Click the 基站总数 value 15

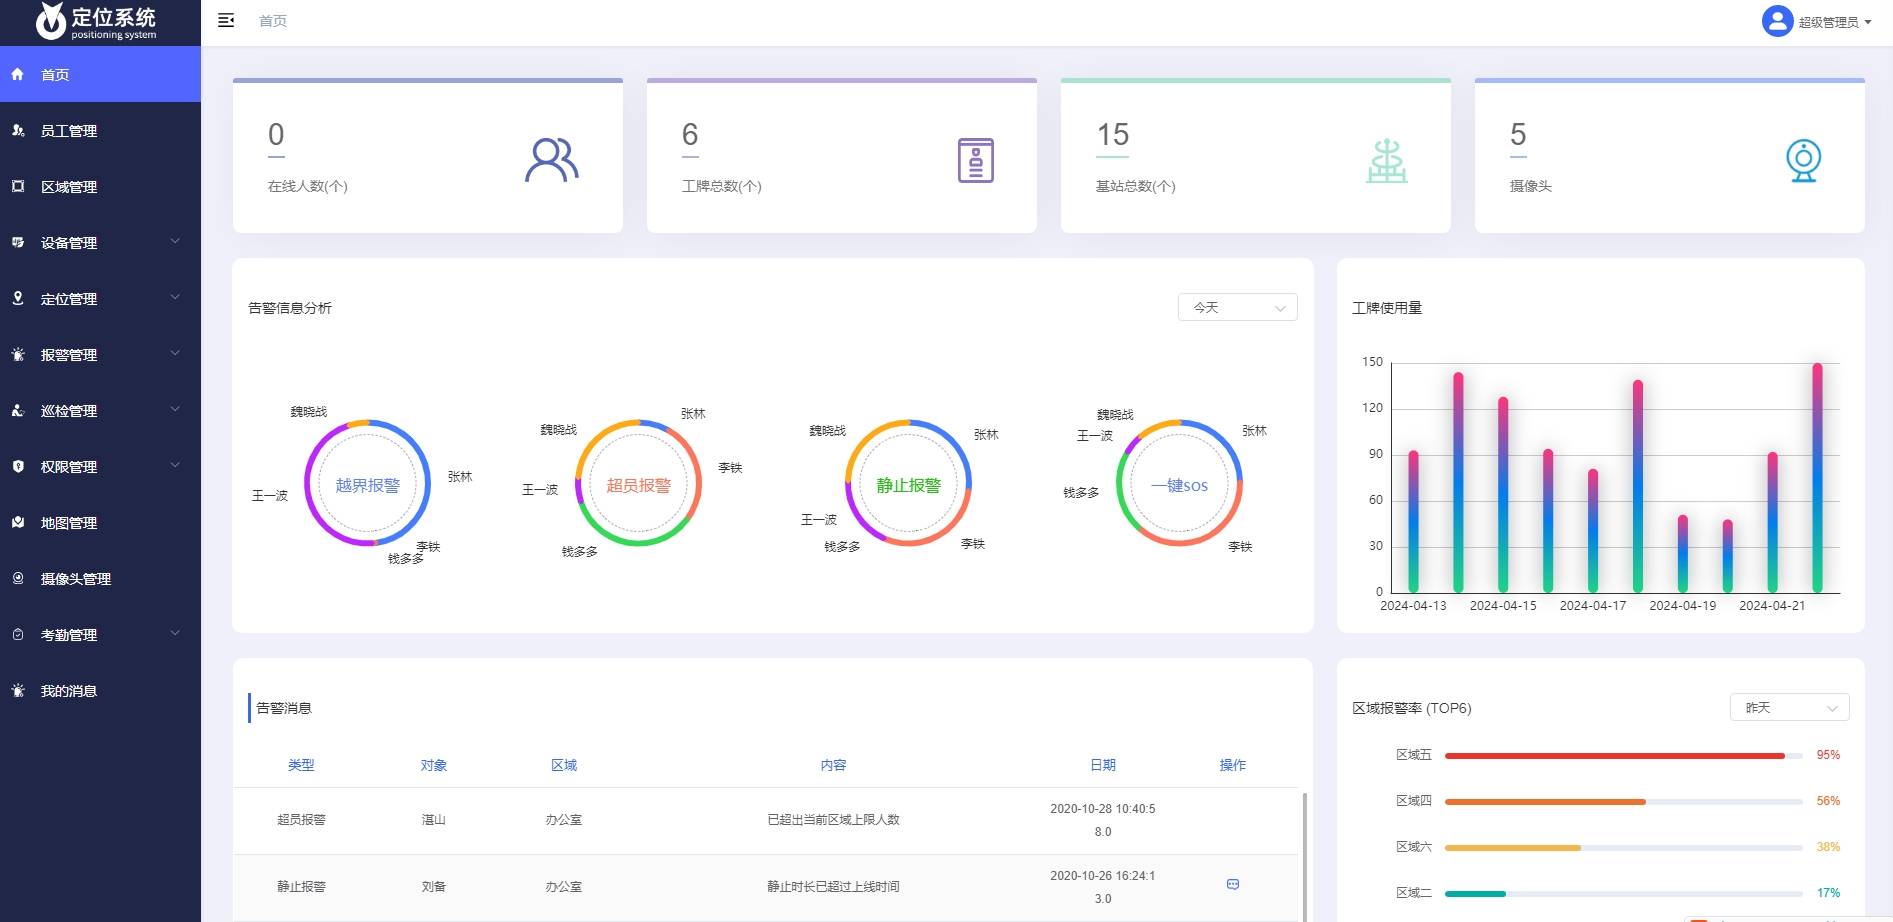(x=1112, y=135)
